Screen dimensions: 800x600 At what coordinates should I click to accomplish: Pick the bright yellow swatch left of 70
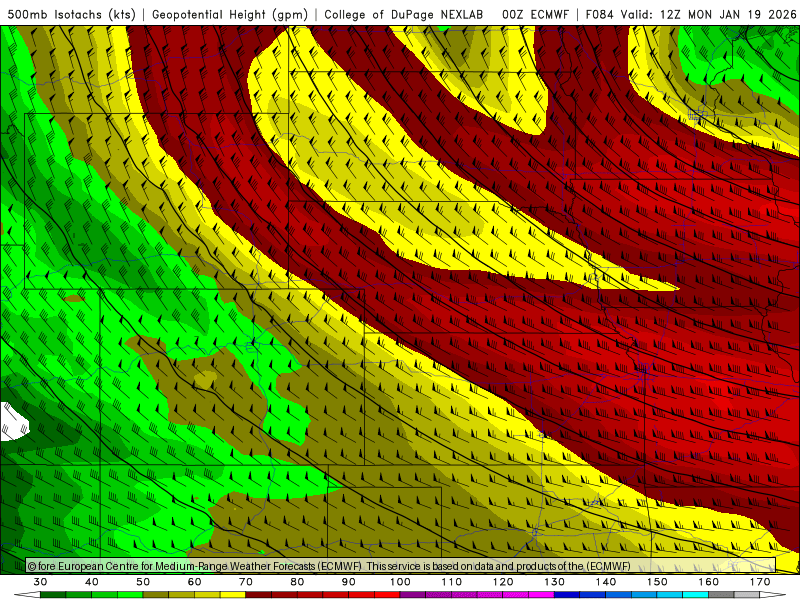pyautogui.click(x=233, y=595)
